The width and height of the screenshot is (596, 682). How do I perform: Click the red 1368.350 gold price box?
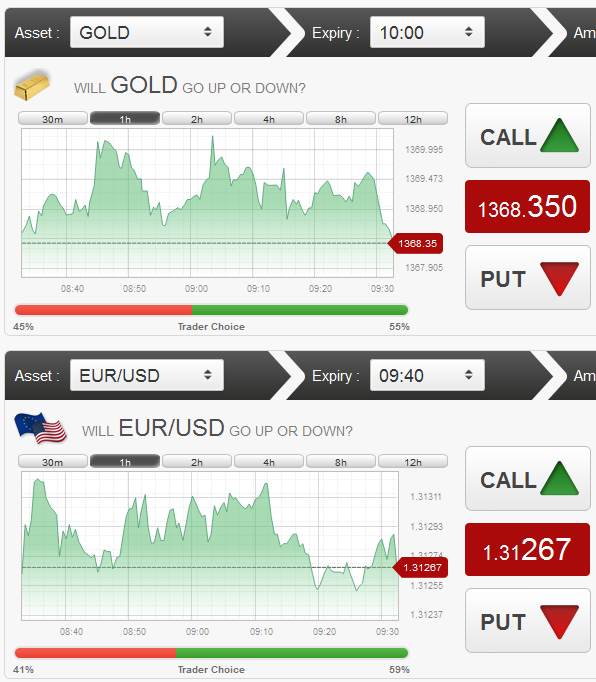(x=527, y=207)
